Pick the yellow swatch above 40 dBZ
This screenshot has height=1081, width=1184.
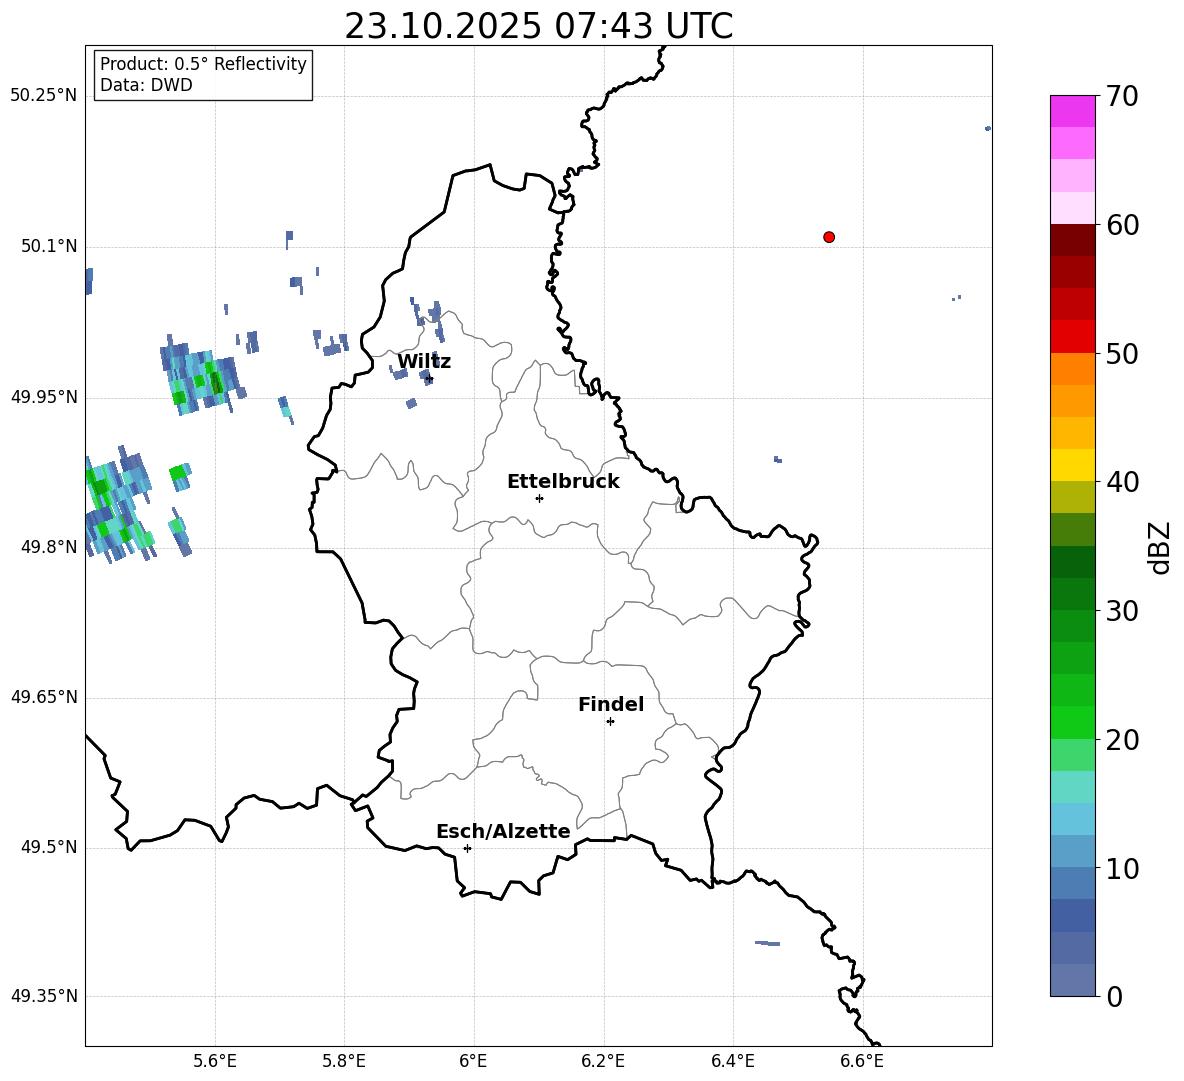1073,465
